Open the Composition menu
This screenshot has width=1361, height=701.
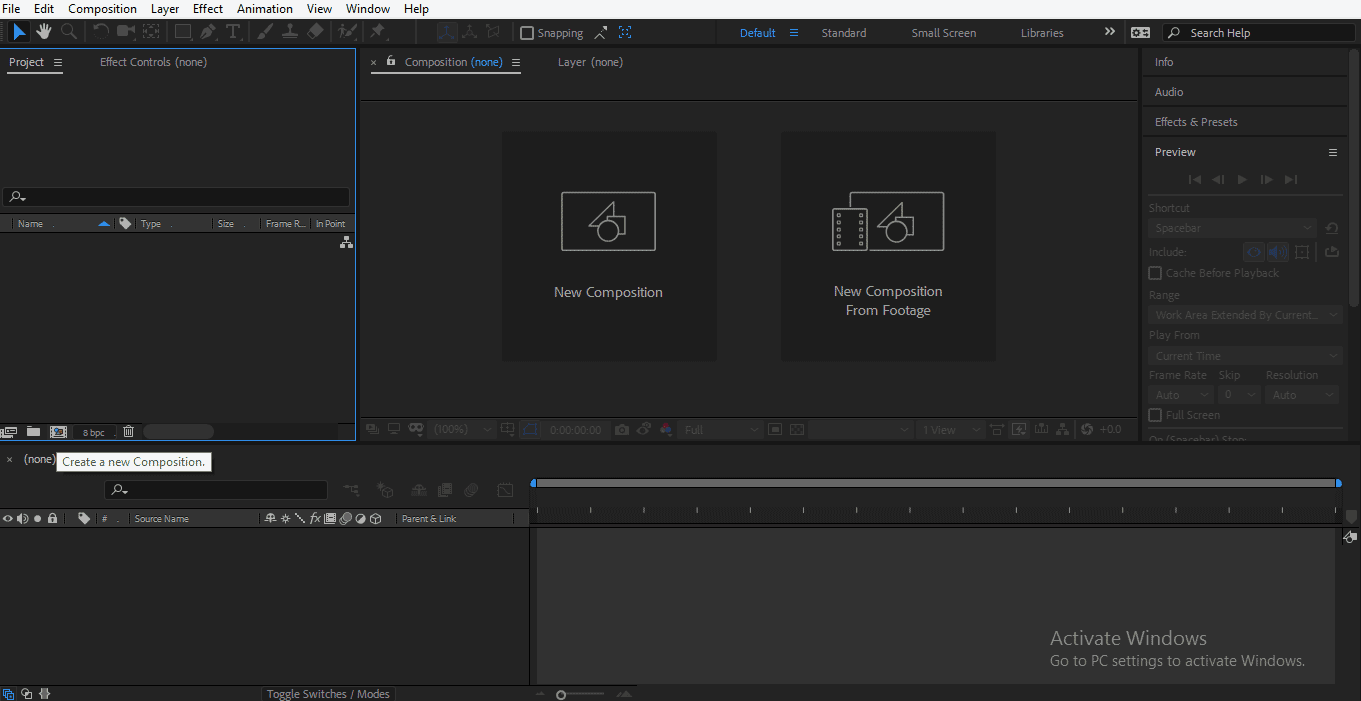(101, 8)
